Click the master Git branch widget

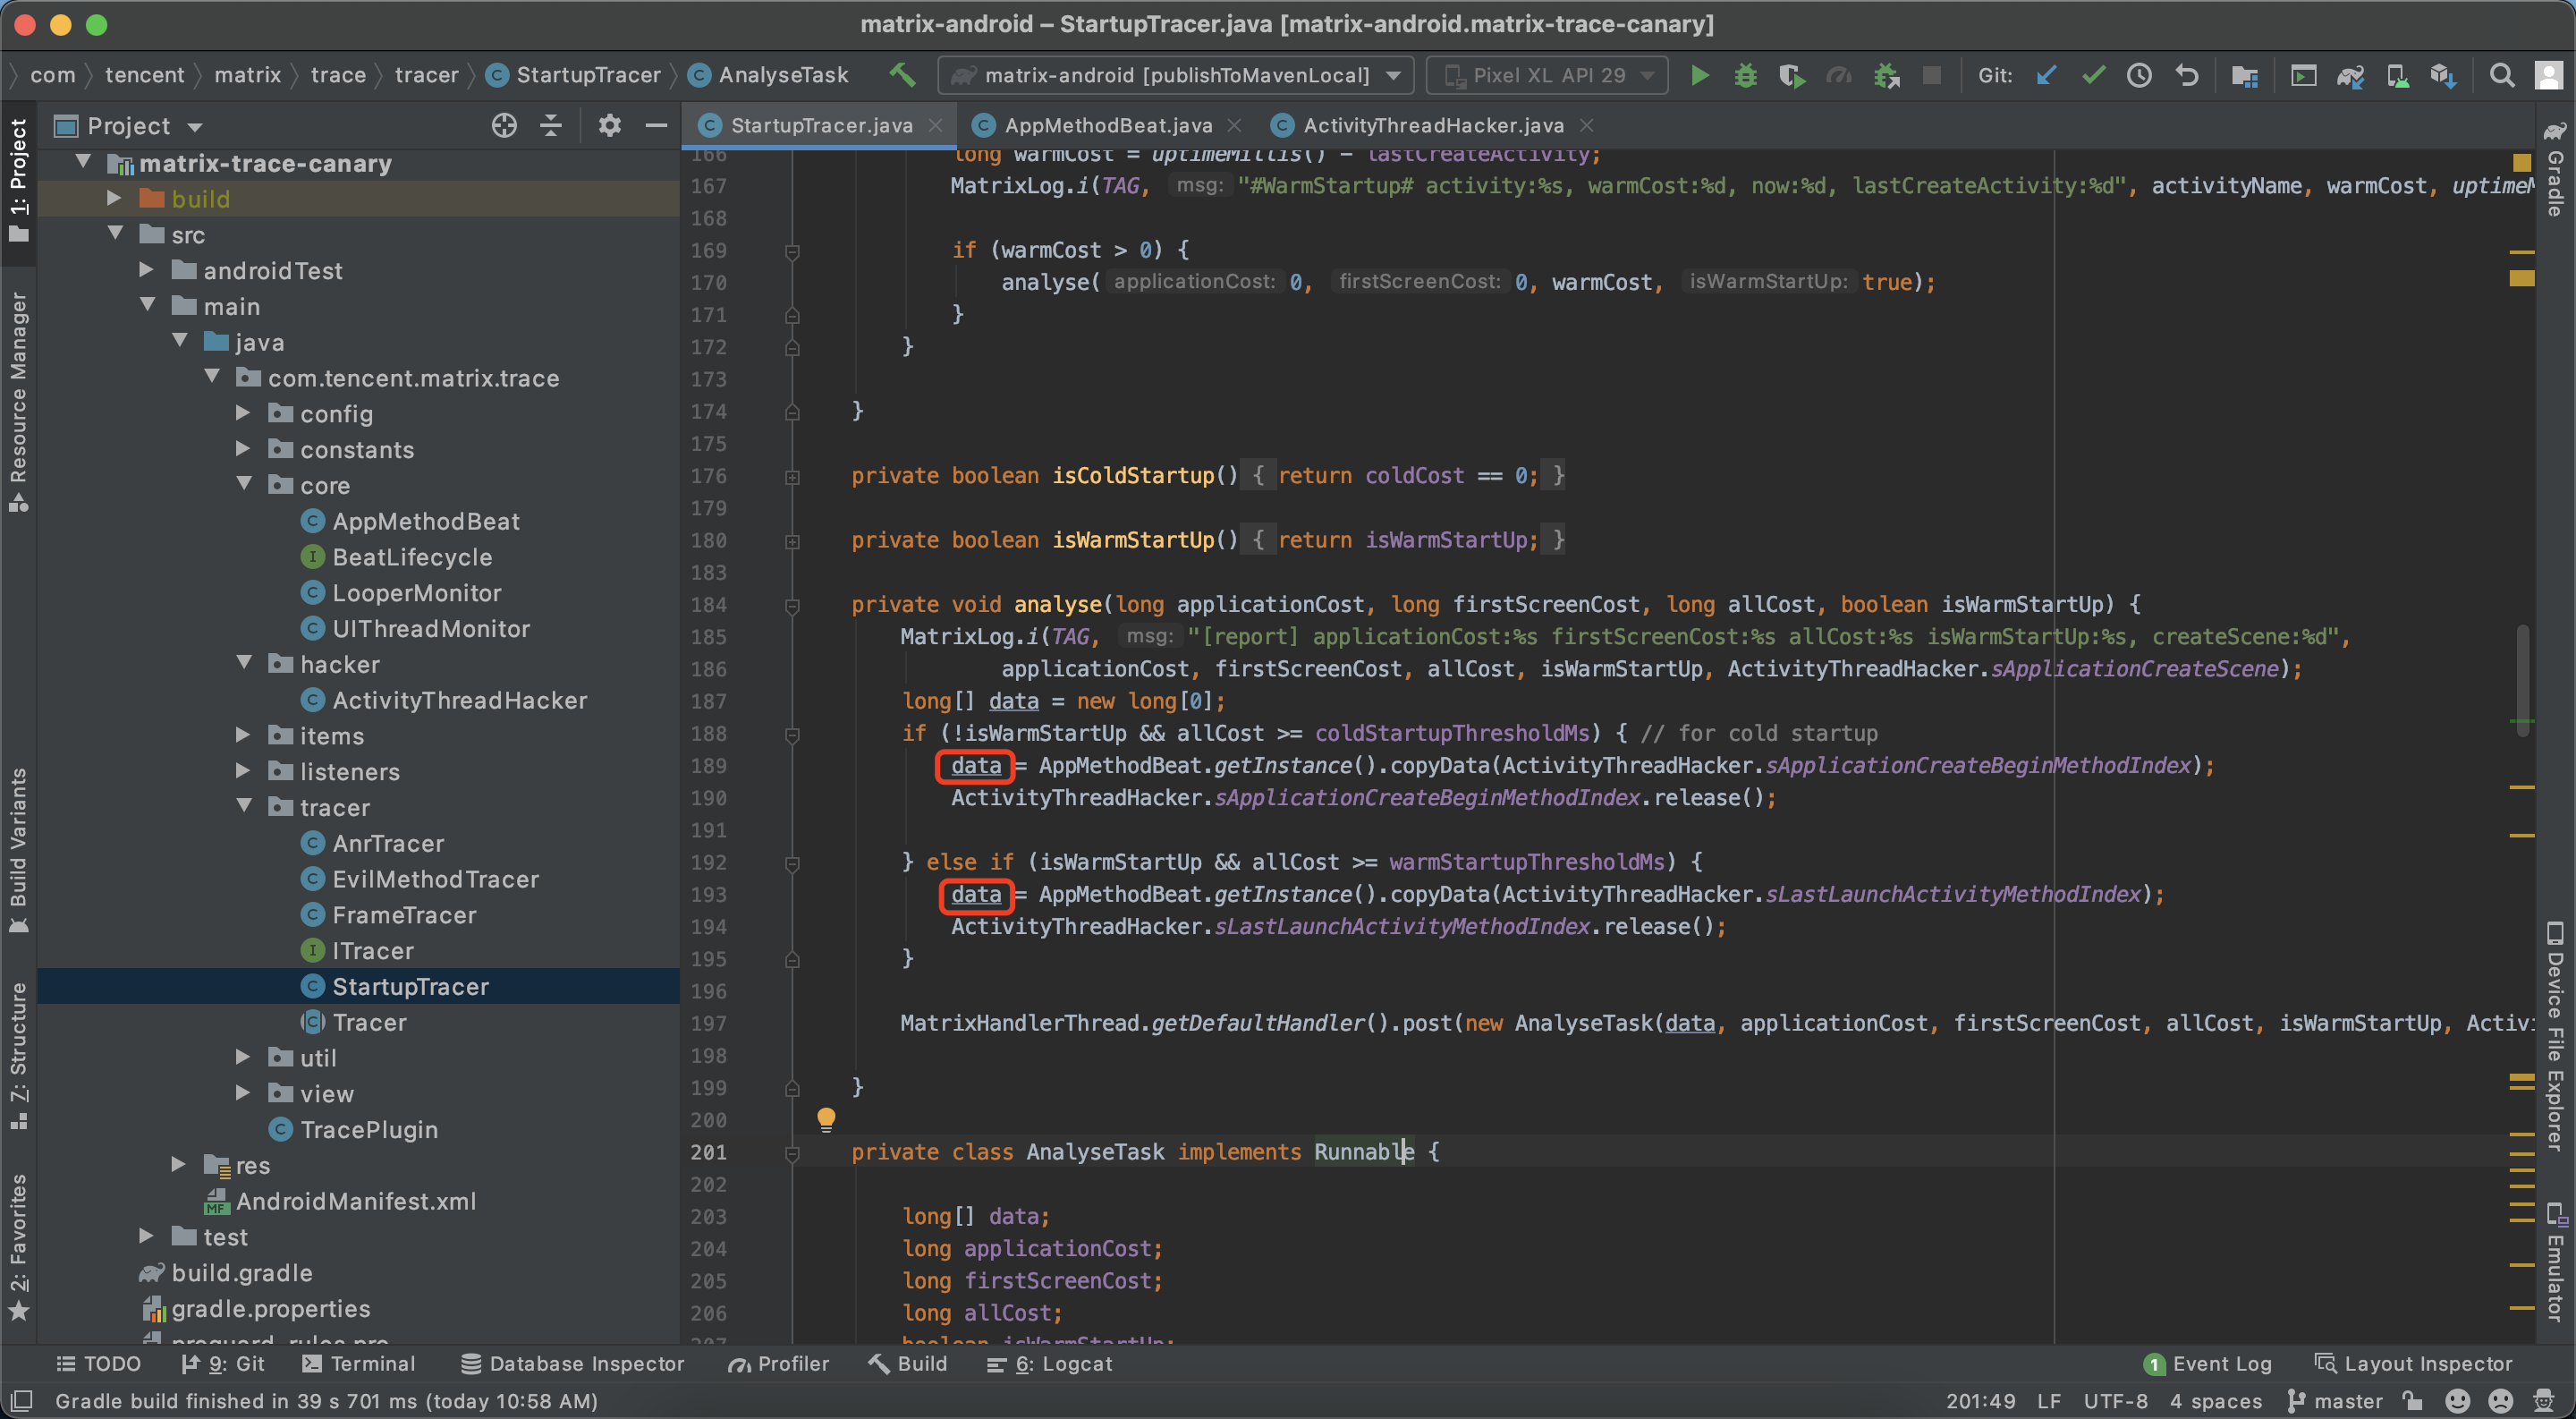2336,1400
